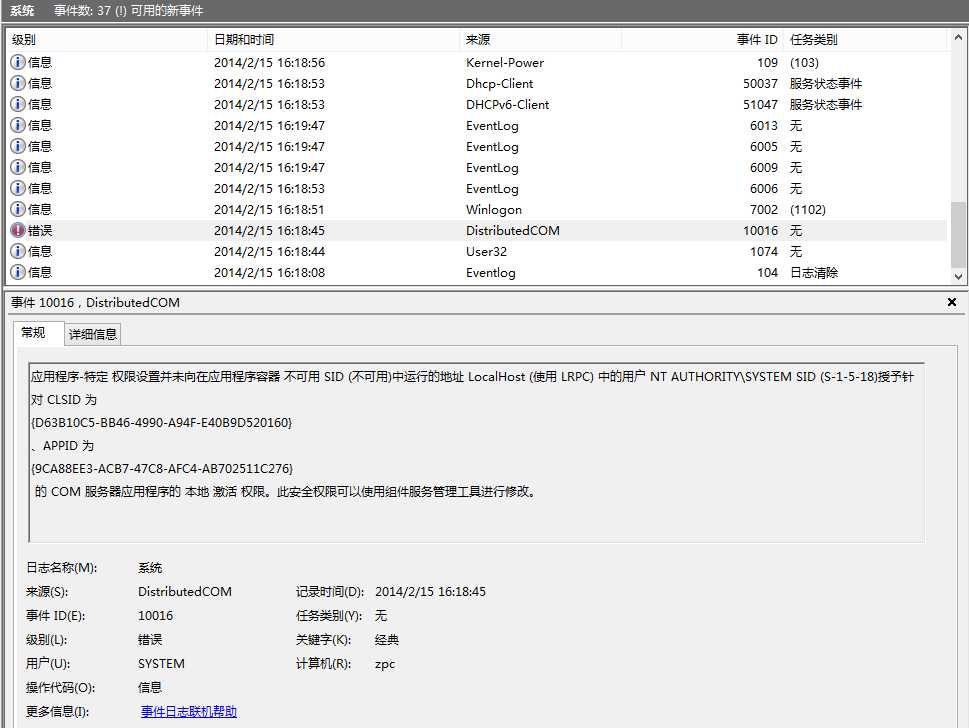Click info icon of Kernel-Power event row
This screenshot has width=969, height=728.
pos(18,62)
